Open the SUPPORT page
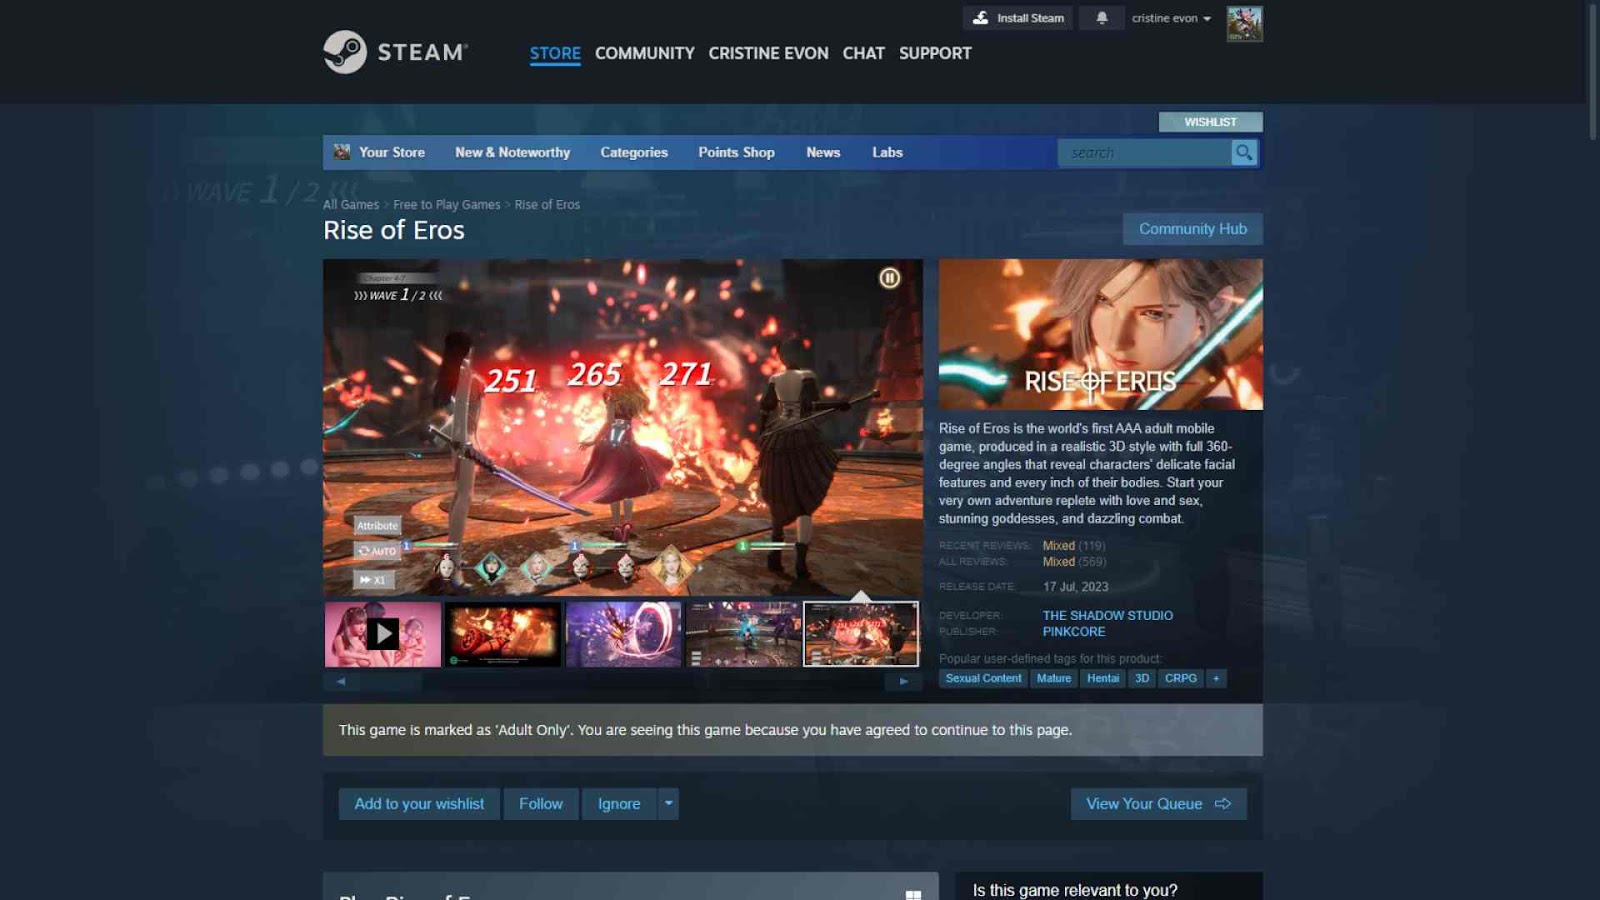 [935, 53]
